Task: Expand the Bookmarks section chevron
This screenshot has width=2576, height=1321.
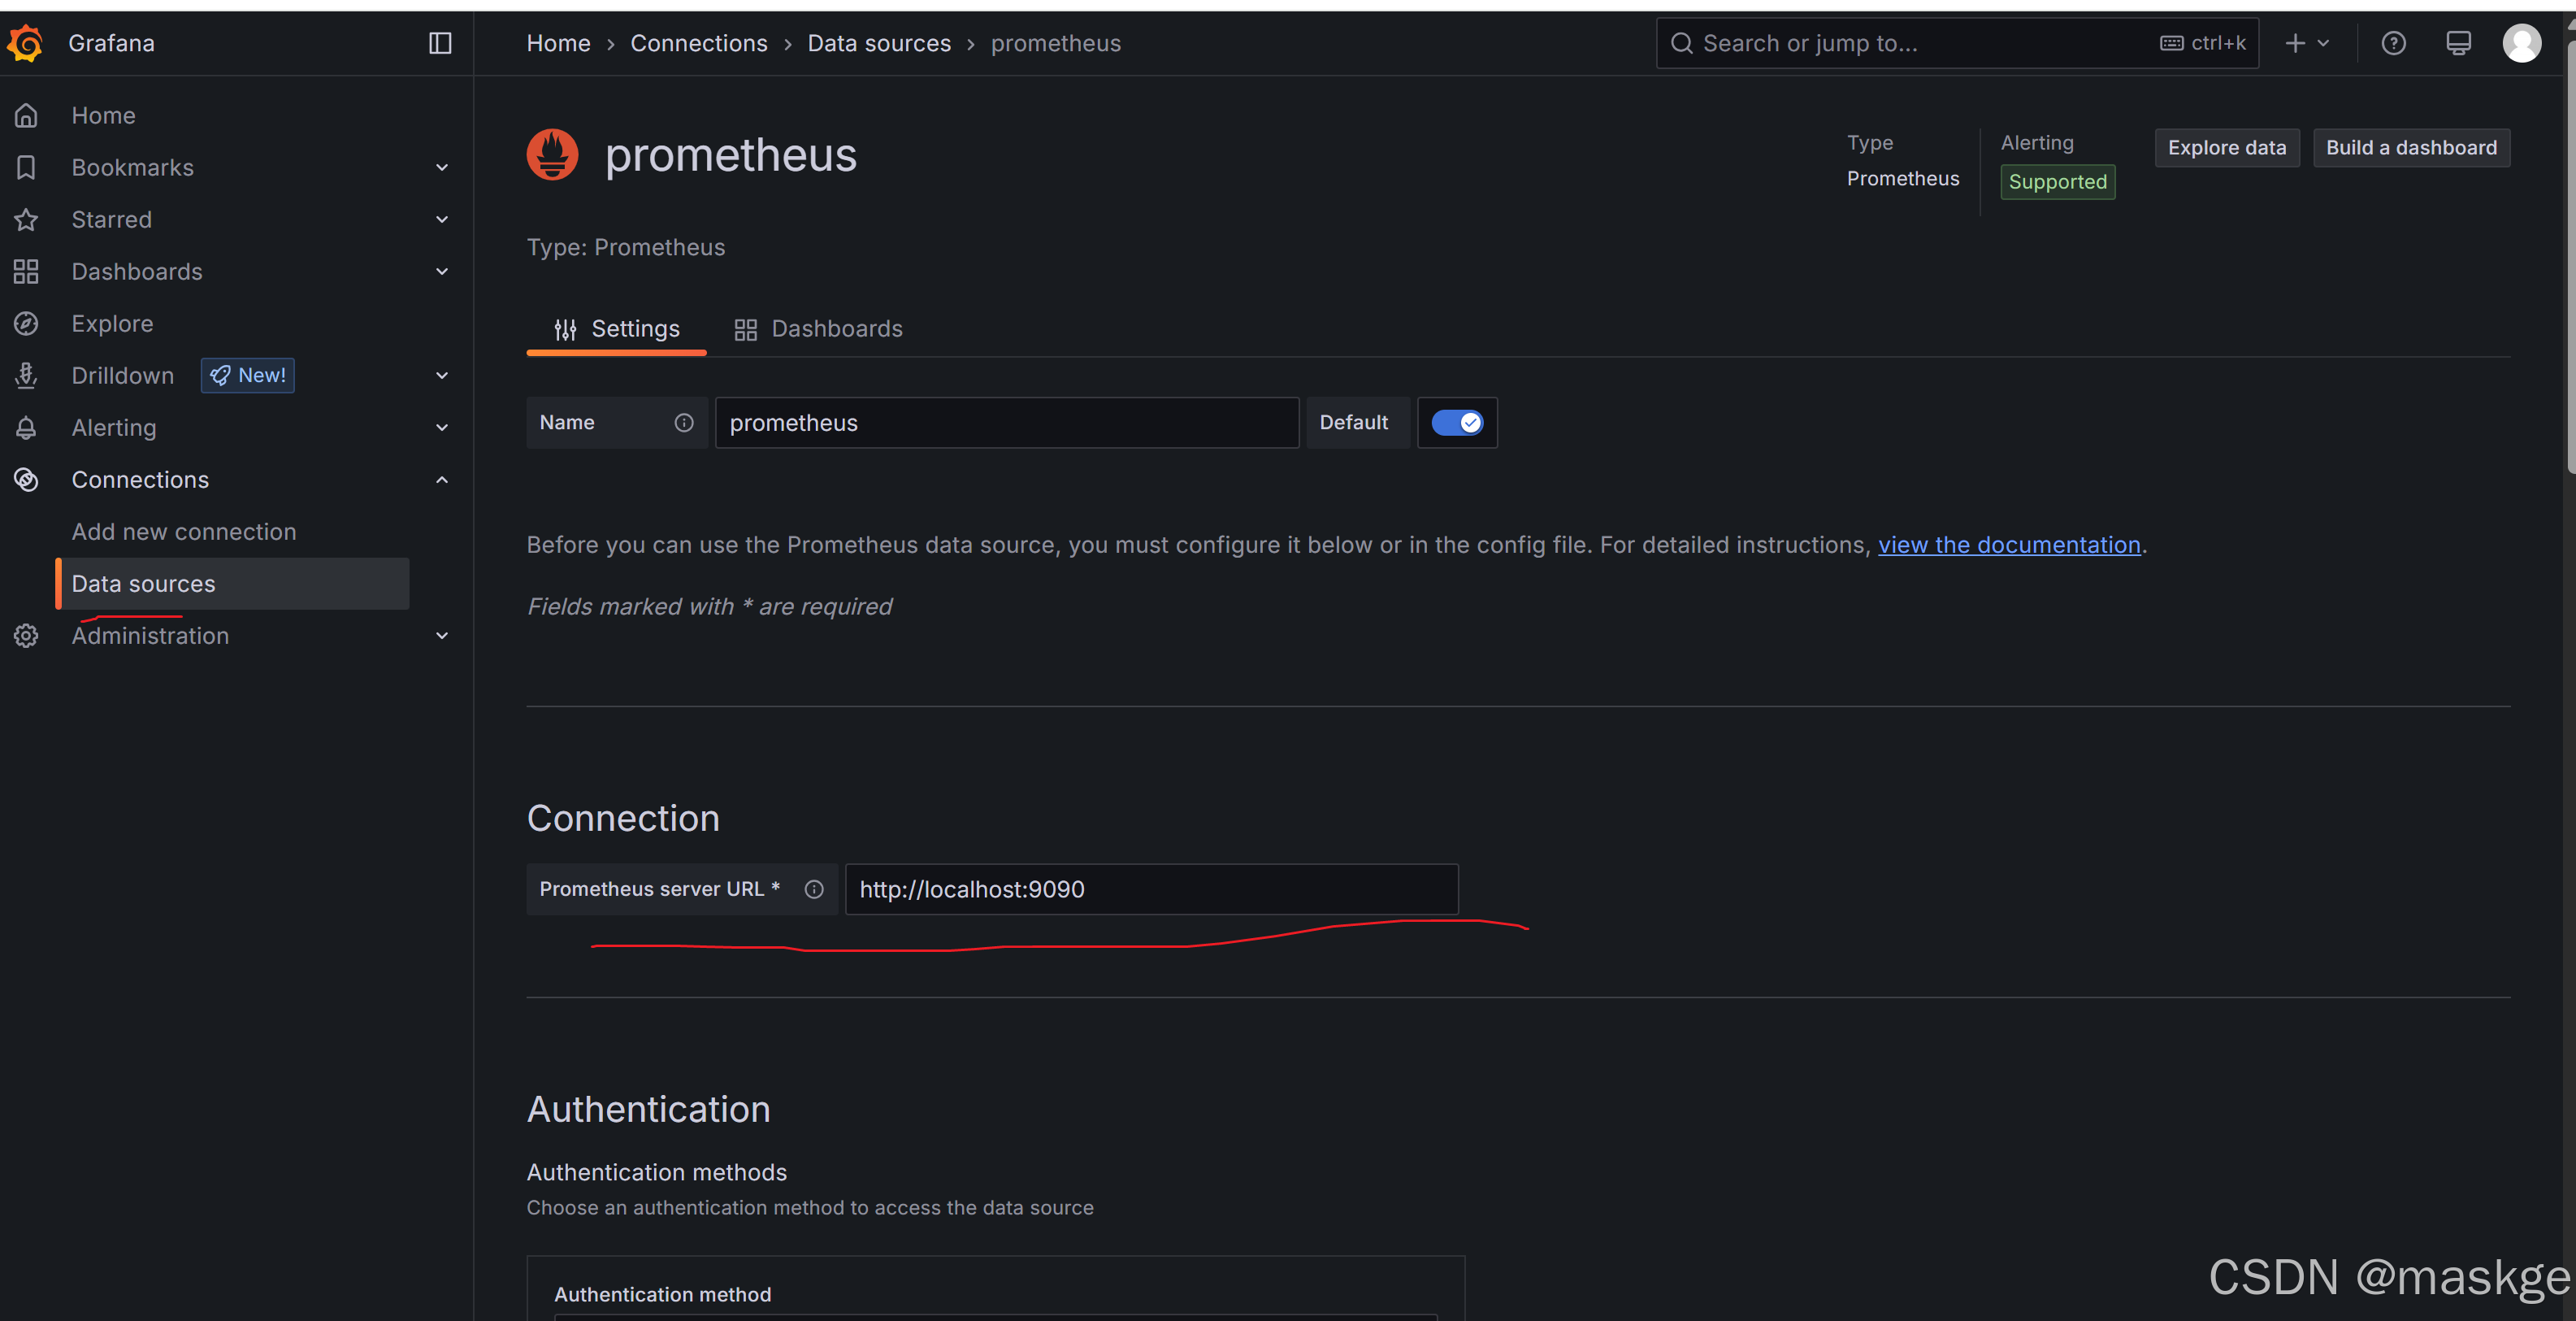Action: [x=442, y=168]
